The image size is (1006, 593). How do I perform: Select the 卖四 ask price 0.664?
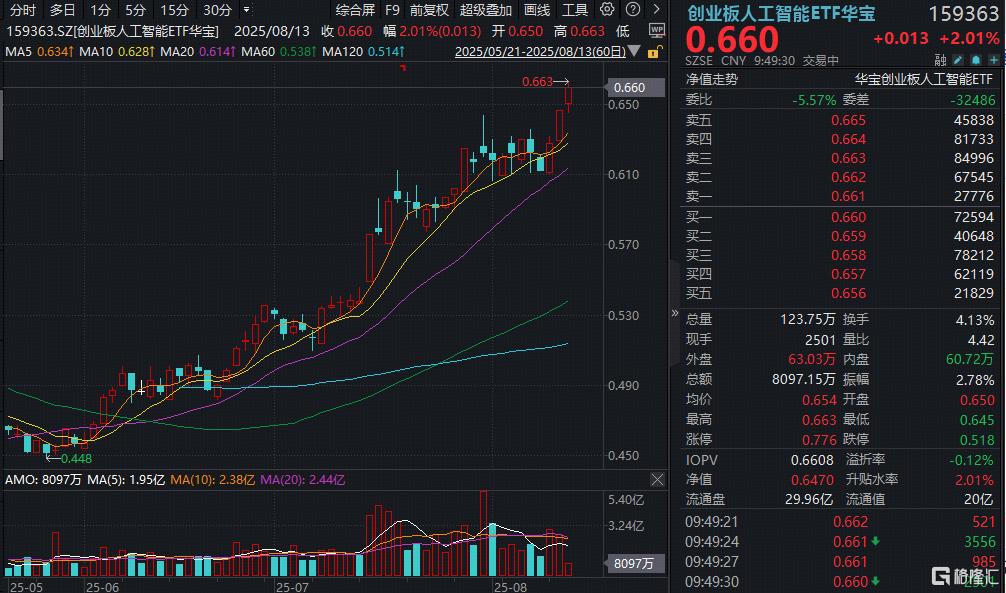tap(848, 139)
